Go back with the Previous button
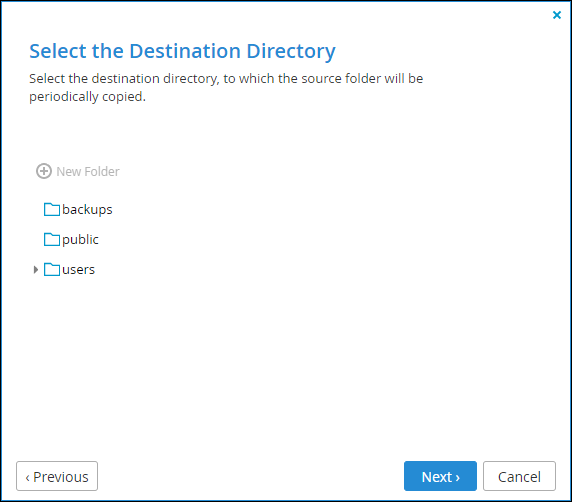 point(57,476)
